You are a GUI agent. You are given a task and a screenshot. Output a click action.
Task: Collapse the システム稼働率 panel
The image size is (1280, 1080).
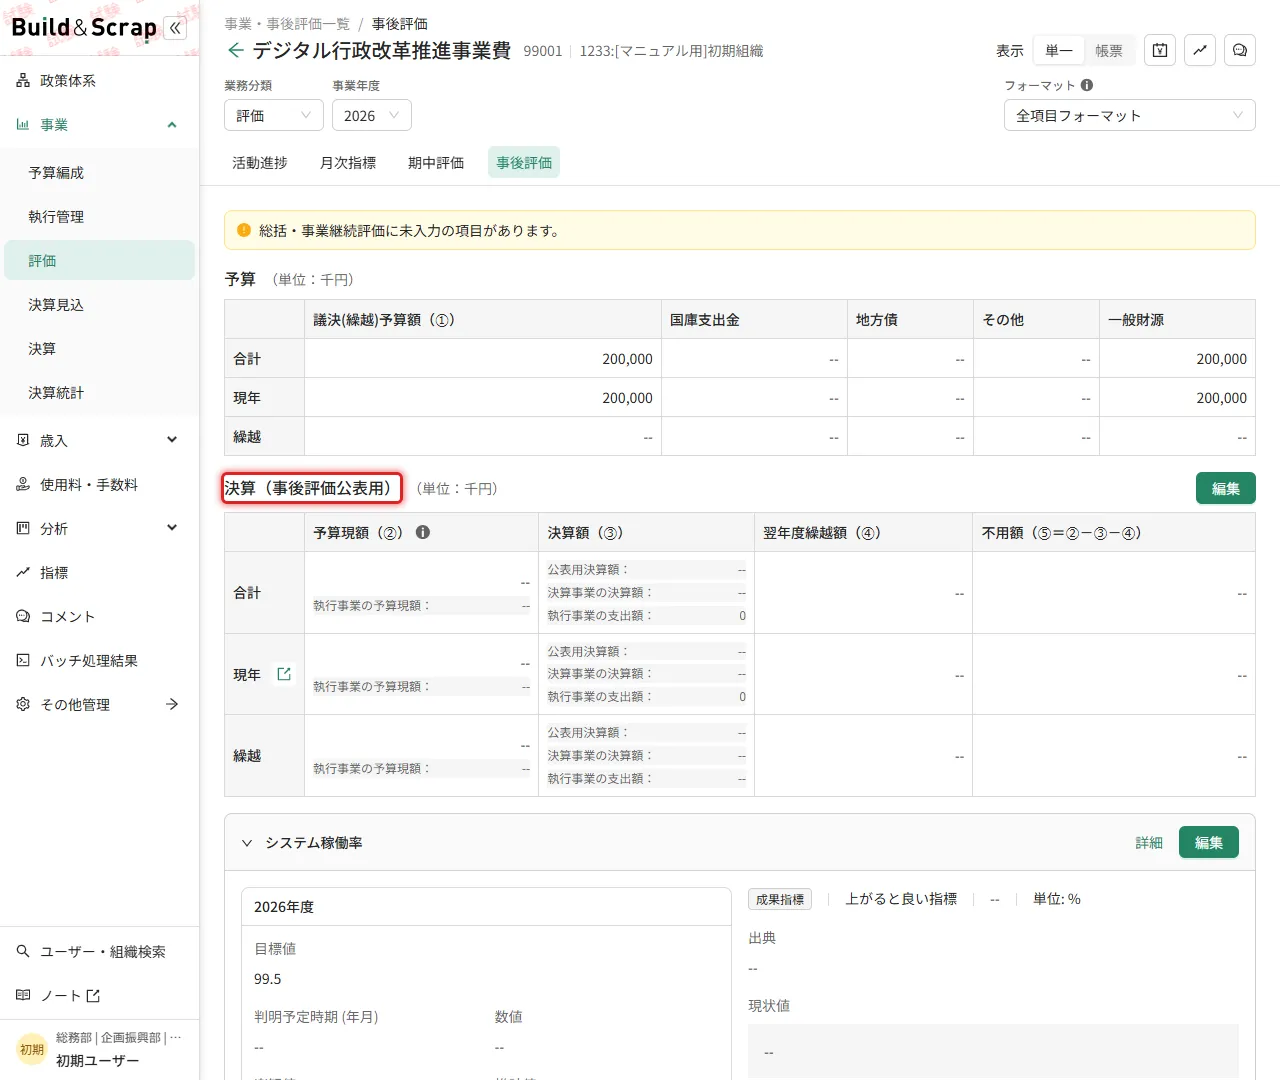247,843
